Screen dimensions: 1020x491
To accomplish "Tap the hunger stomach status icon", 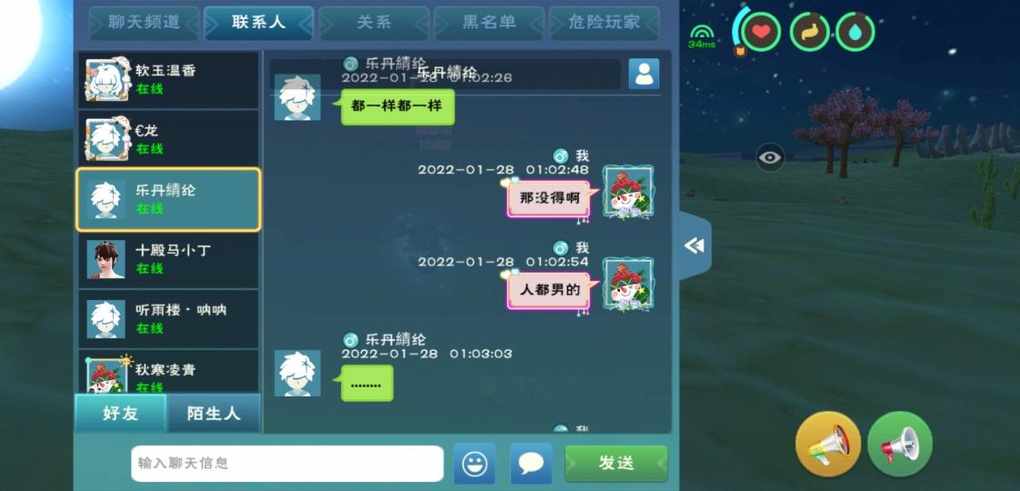I will (x=809, y=32).
